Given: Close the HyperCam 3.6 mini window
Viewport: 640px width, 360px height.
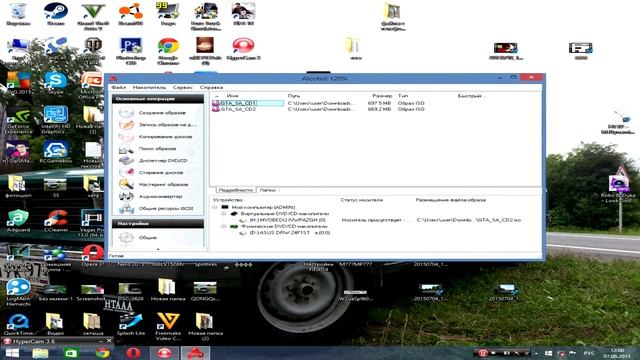Looking at the screenshot, I should [109, 341].
